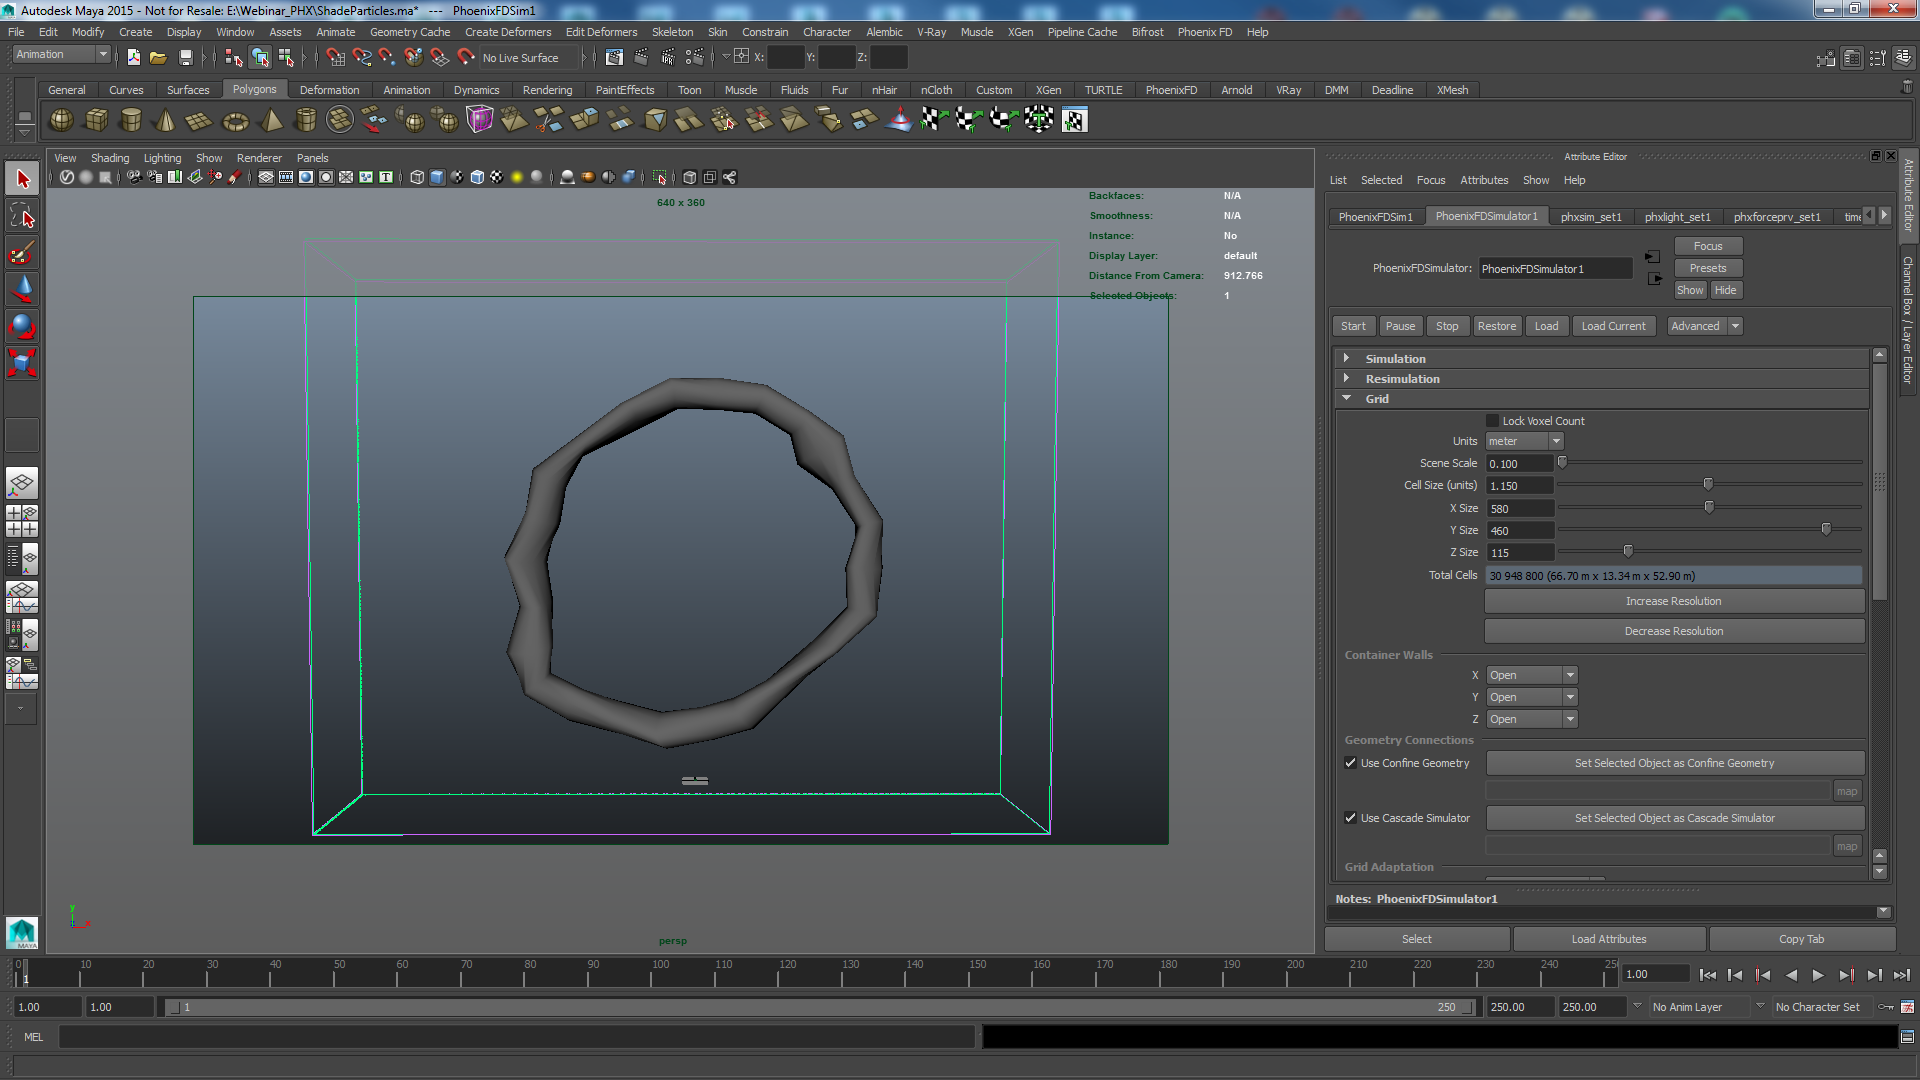This screenshot has height=1080, width=1920.
Task: Expand the Resimulation section
Action: click(x=1347, y=378)
